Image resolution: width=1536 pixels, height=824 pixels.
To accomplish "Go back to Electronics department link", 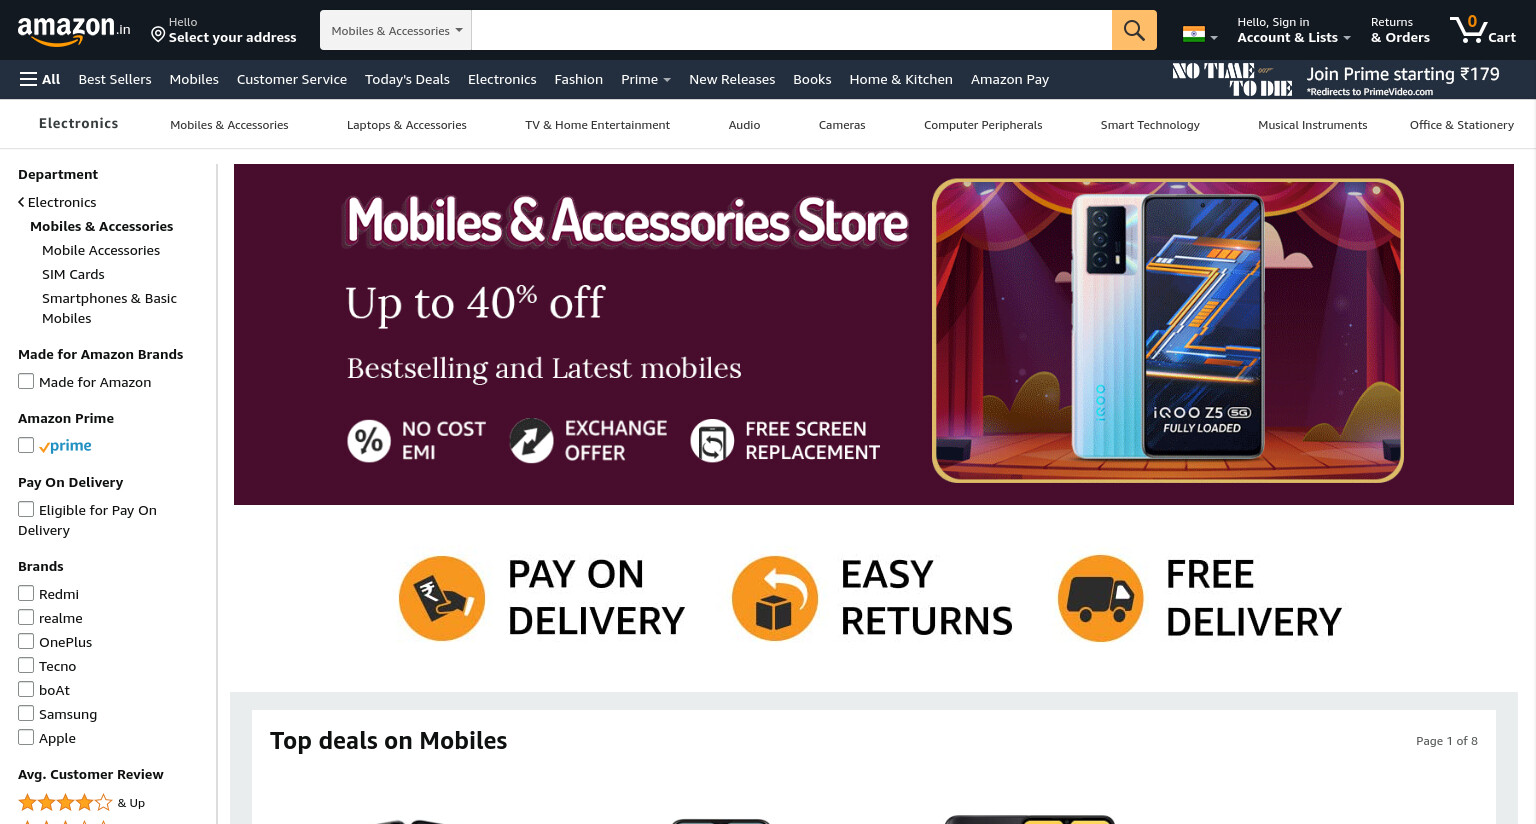I will coord(57,202).
